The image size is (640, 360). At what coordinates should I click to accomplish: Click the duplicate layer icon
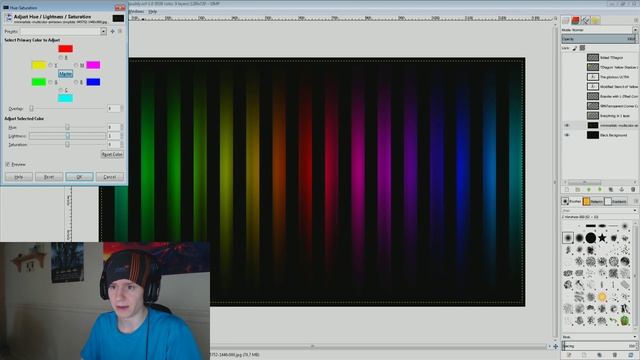(611, 190)
